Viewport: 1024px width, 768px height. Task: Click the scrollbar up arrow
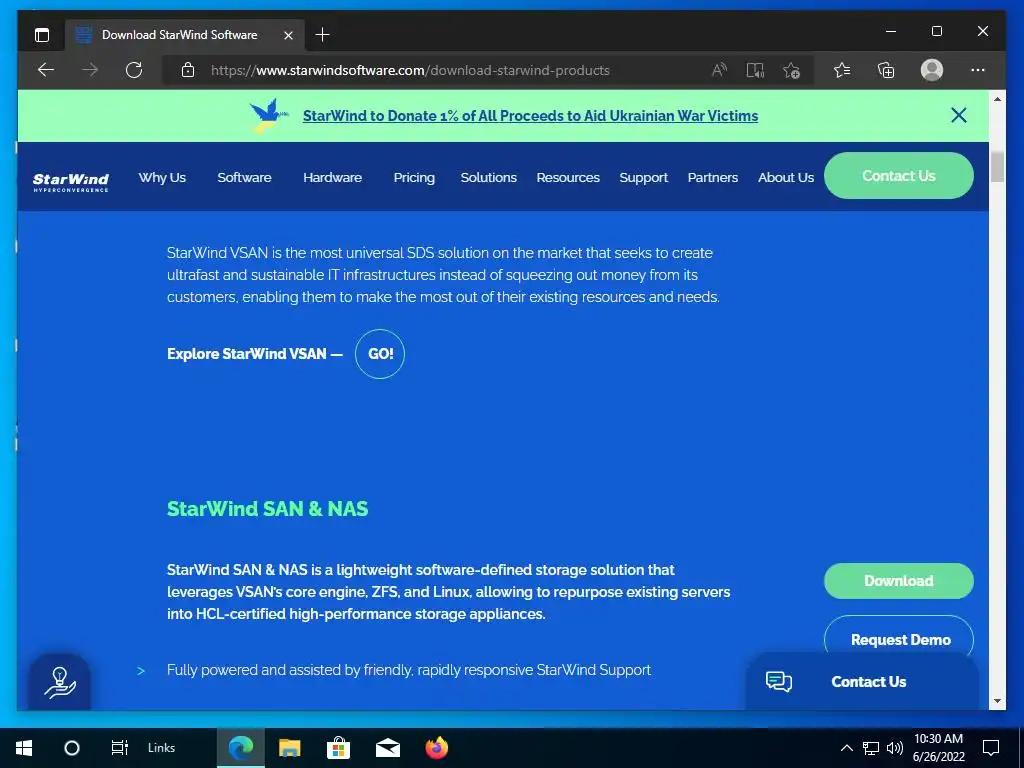click(997, 99)
